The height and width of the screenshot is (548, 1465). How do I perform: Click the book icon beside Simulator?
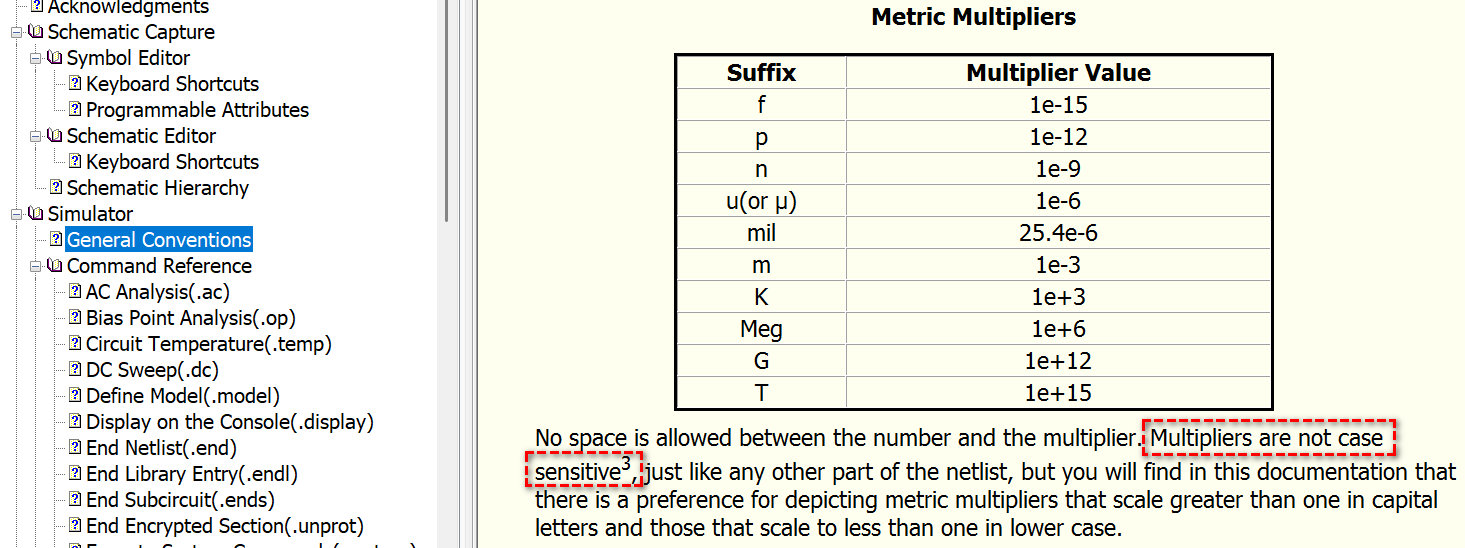tap(37, 214)
